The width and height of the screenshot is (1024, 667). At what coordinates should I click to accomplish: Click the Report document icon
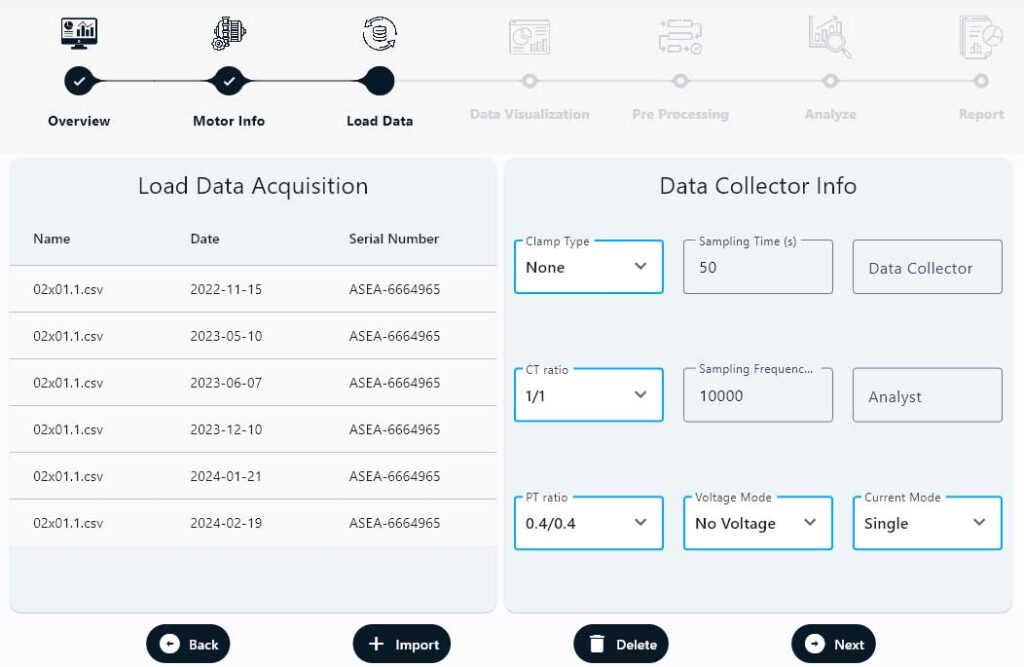(x=980, y=37)
